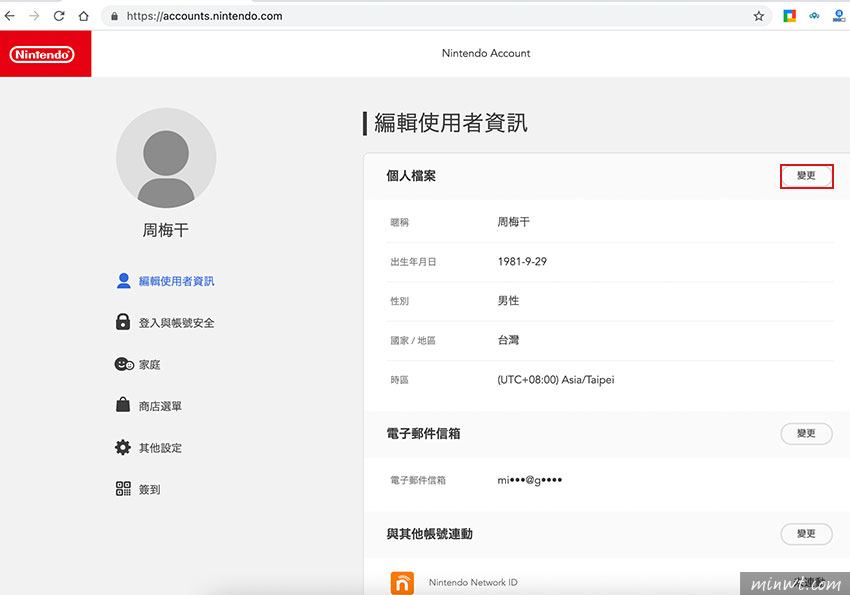Click 變更 button for 個人檔案
The height and width of the screenshot is (595, 850).
coord(806,176)
